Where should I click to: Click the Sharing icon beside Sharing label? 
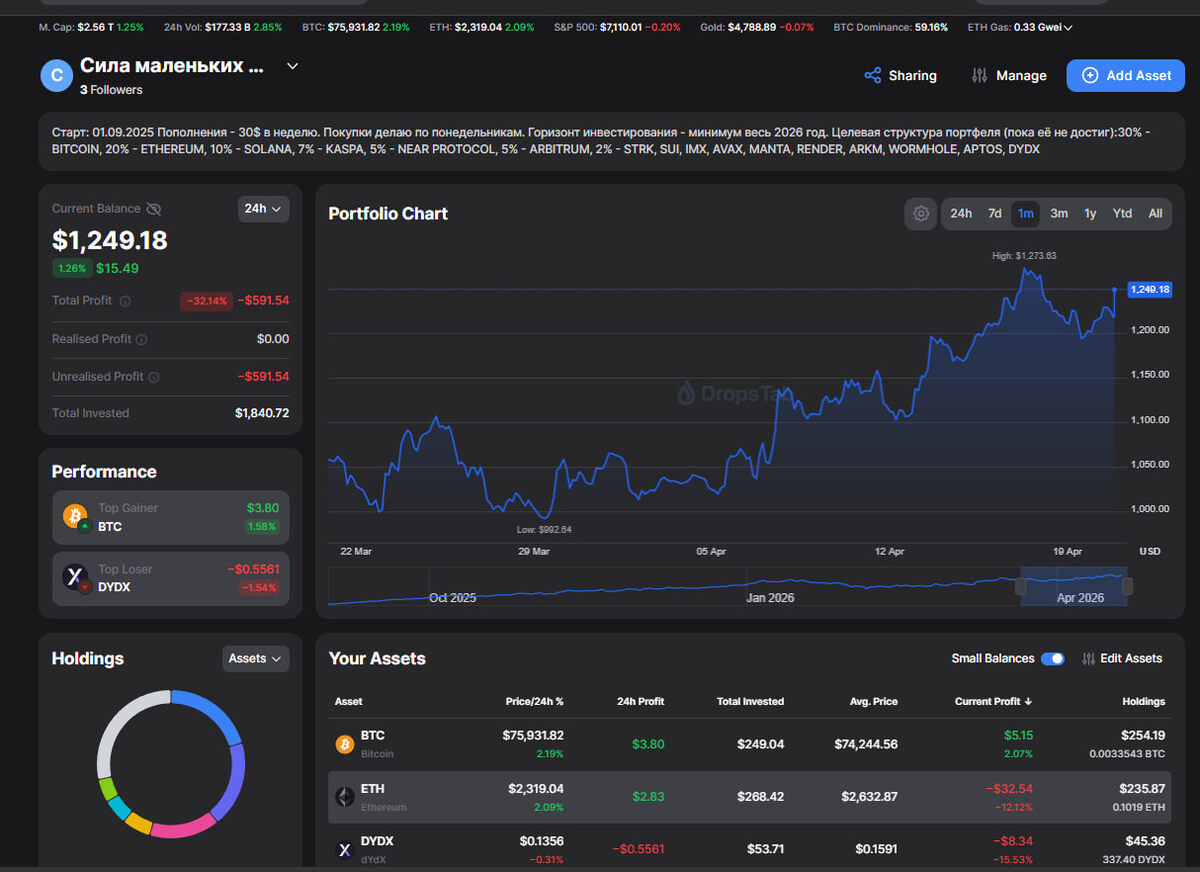pyautogui.click(x=873, y=75)
